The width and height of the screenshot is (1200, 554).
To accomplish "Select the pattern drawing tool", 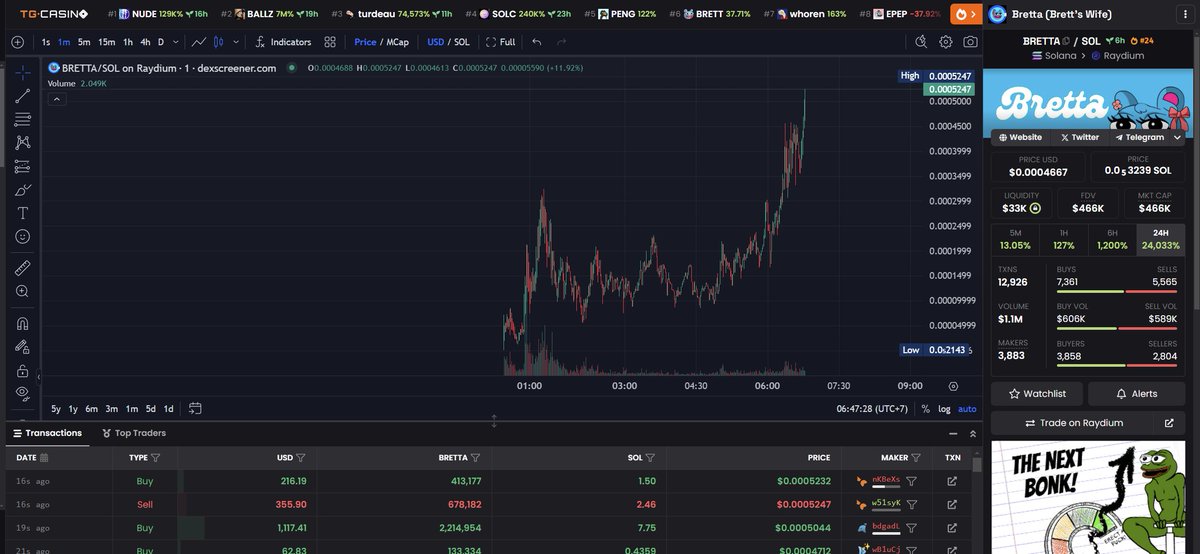I will click(x=22, y=143).
